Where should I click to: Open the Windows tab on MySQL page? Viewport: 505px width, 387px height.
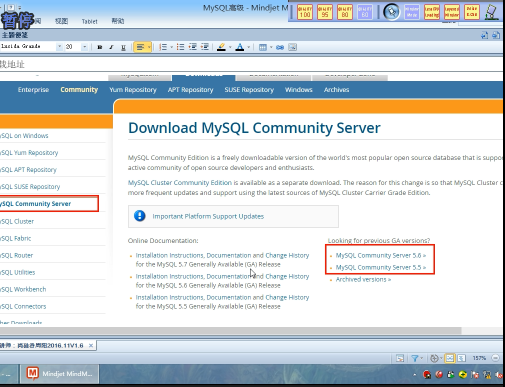299,90
